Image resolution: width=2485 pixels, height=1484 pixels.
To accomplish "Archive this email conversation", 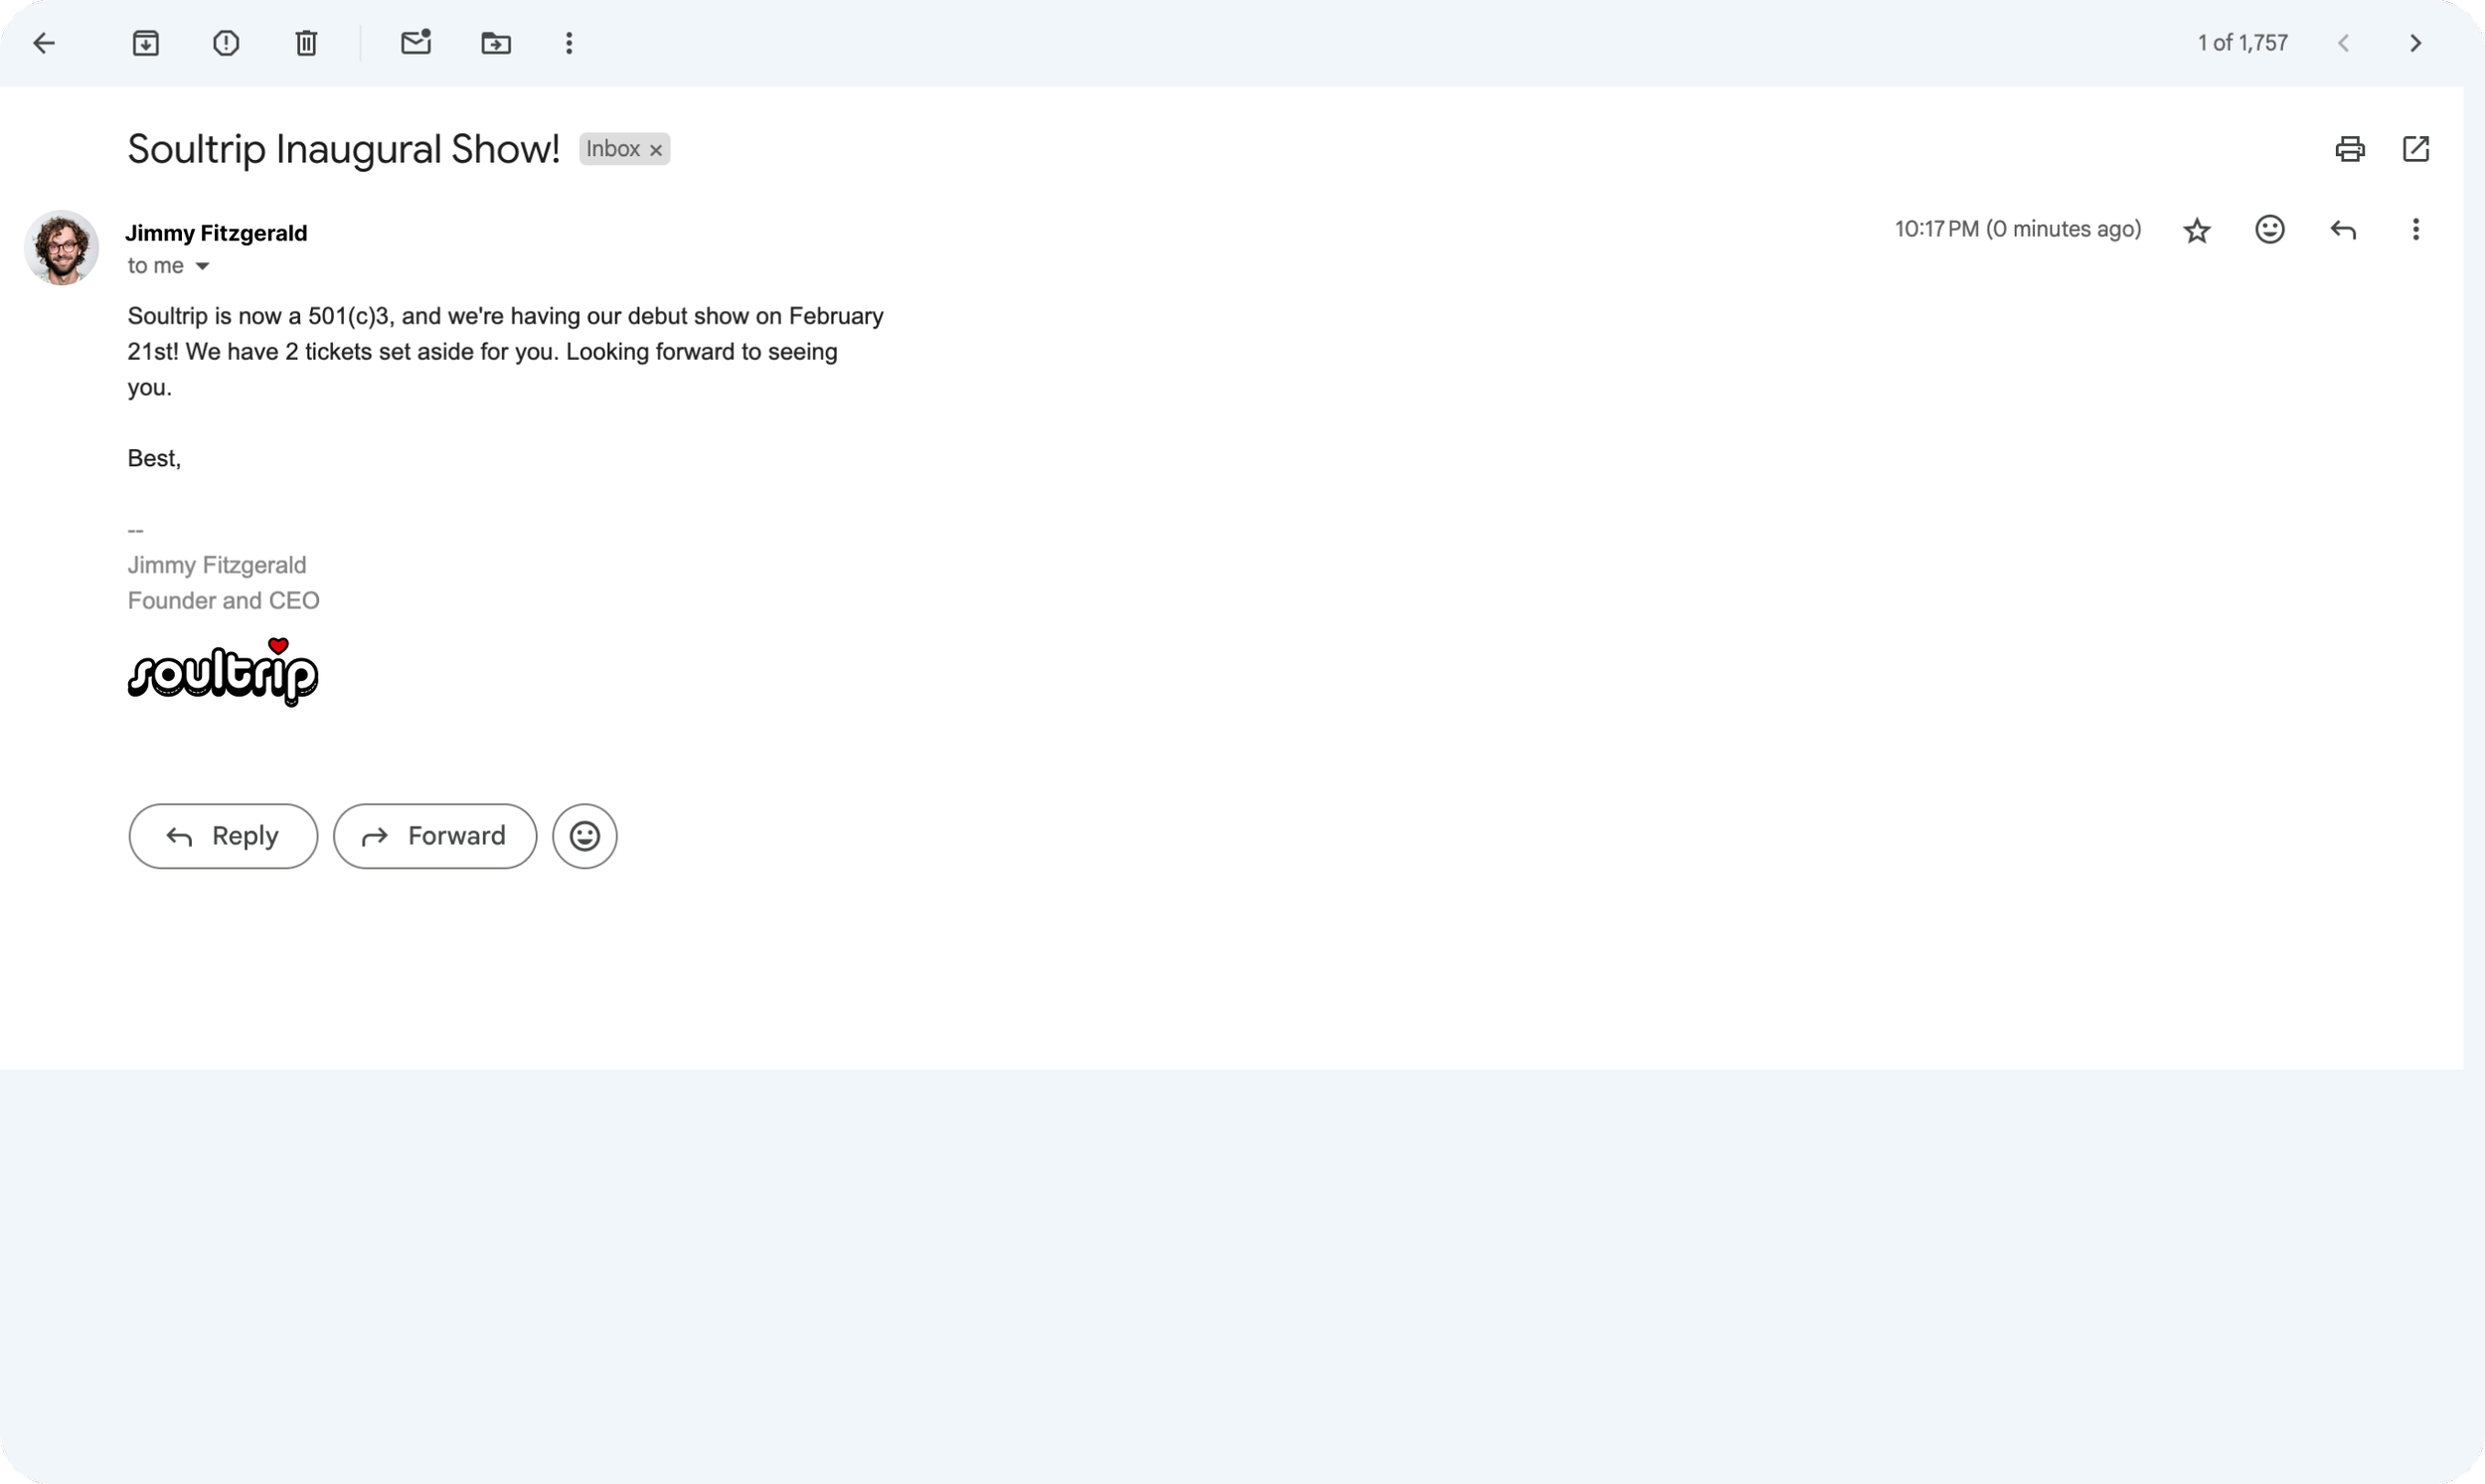I will pyautogui.click(x=146, y=43).
